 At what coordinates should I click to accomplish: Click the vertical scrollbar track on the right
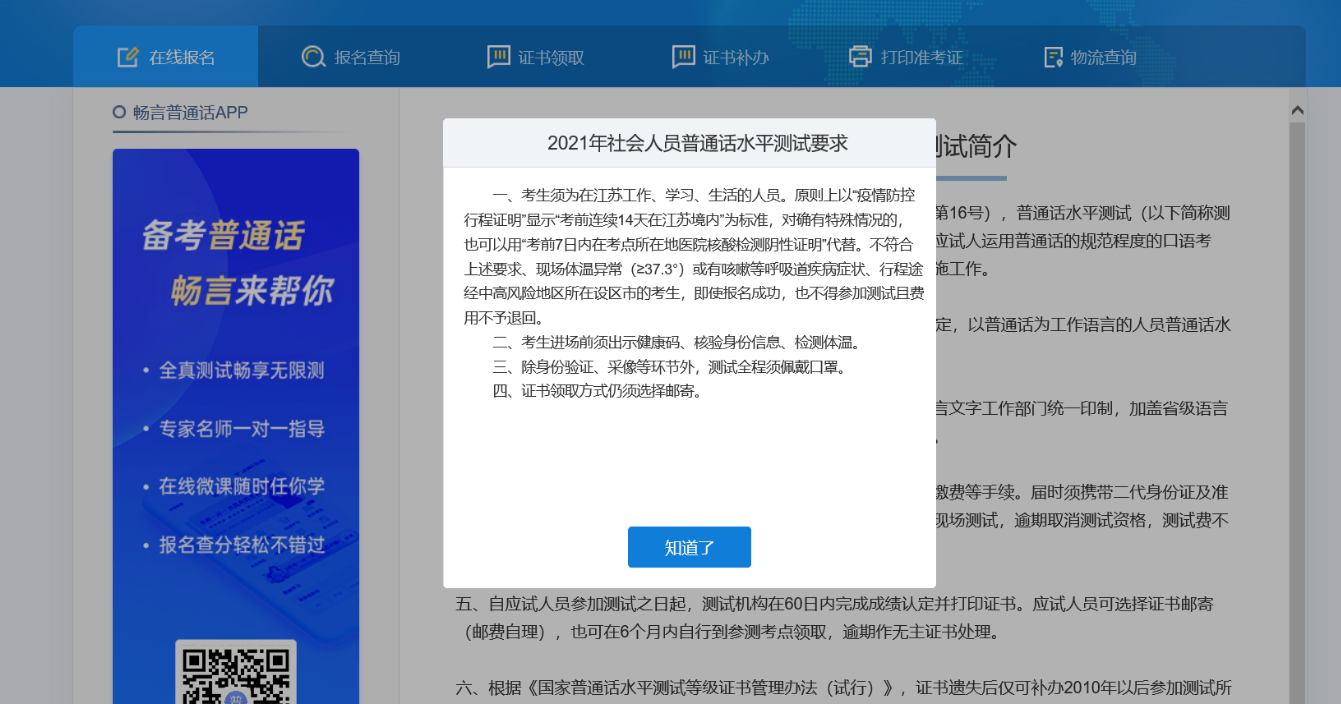[x=1297, y=400]
